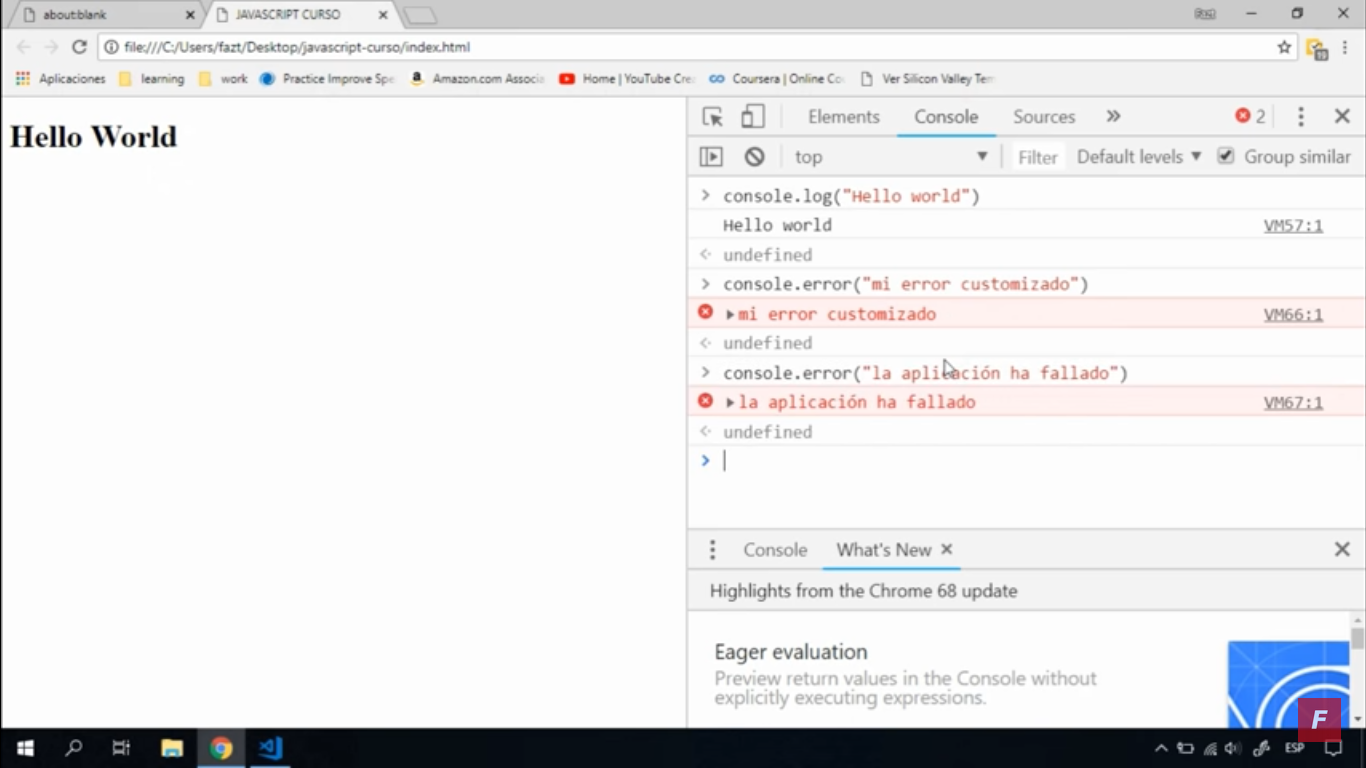This screenshot has width=1366, height=768.
Task: Close the DevTools panel
Action: pos(1342,117)
